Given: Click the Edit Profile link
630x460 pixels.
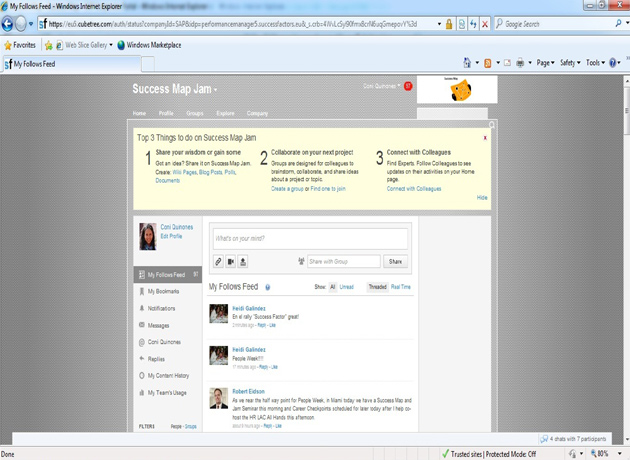Looking at the screenshot, I should point(171,236).
